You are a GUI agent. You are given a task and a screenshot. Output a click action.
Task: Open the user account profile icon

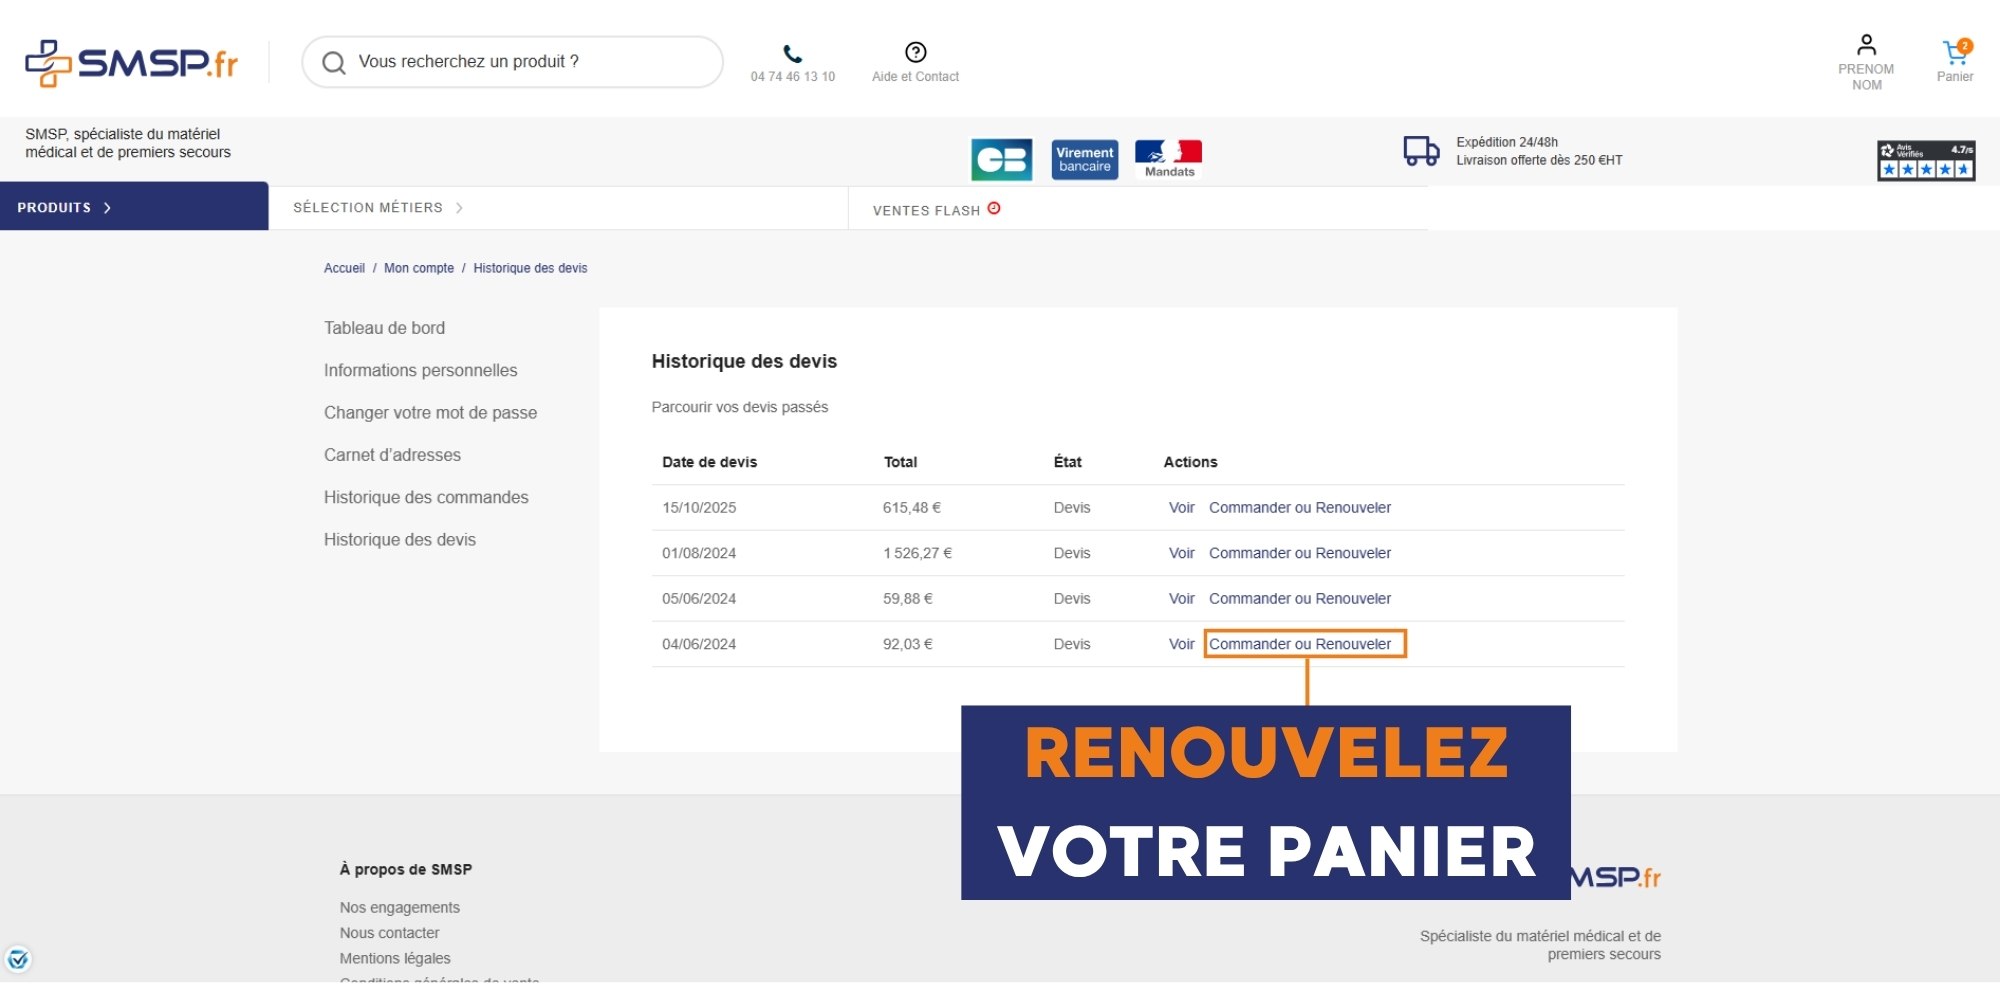[x=1866, y=46]
